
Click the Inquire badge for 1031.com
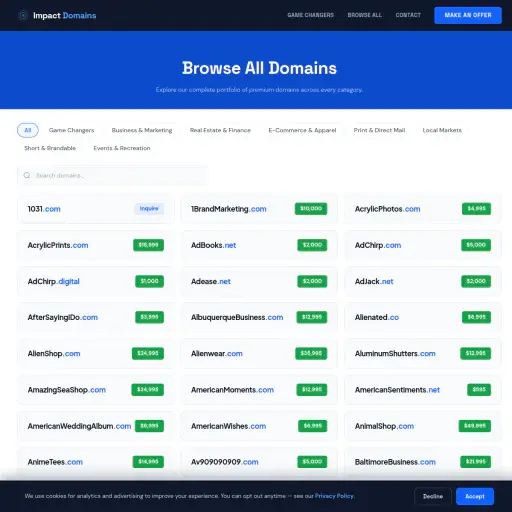pos(149,209)
